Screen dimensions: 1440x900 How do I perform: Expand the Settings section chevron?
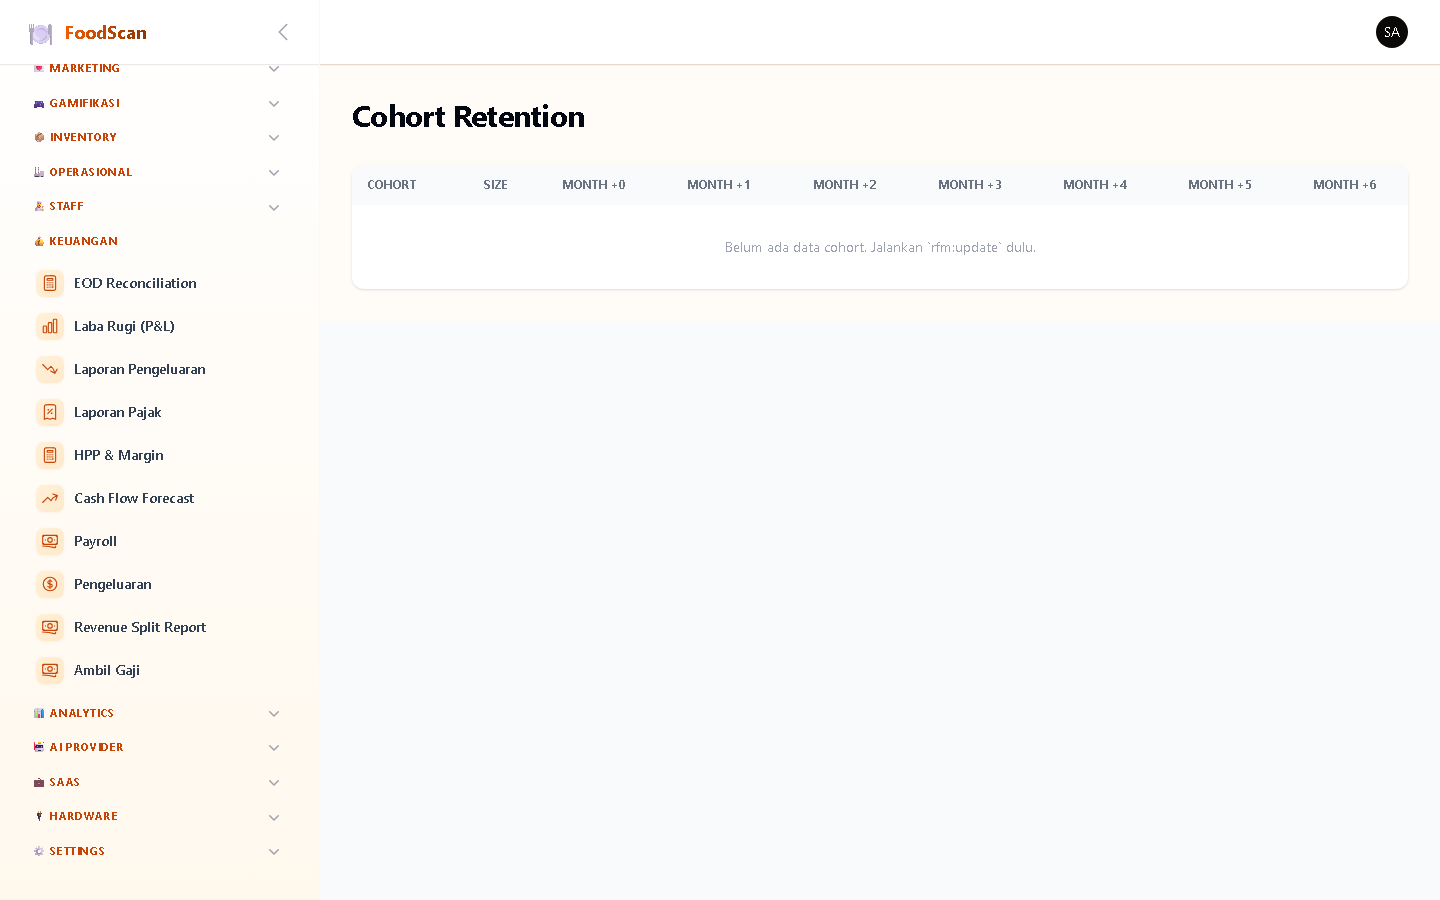click(x=274, y=852)
